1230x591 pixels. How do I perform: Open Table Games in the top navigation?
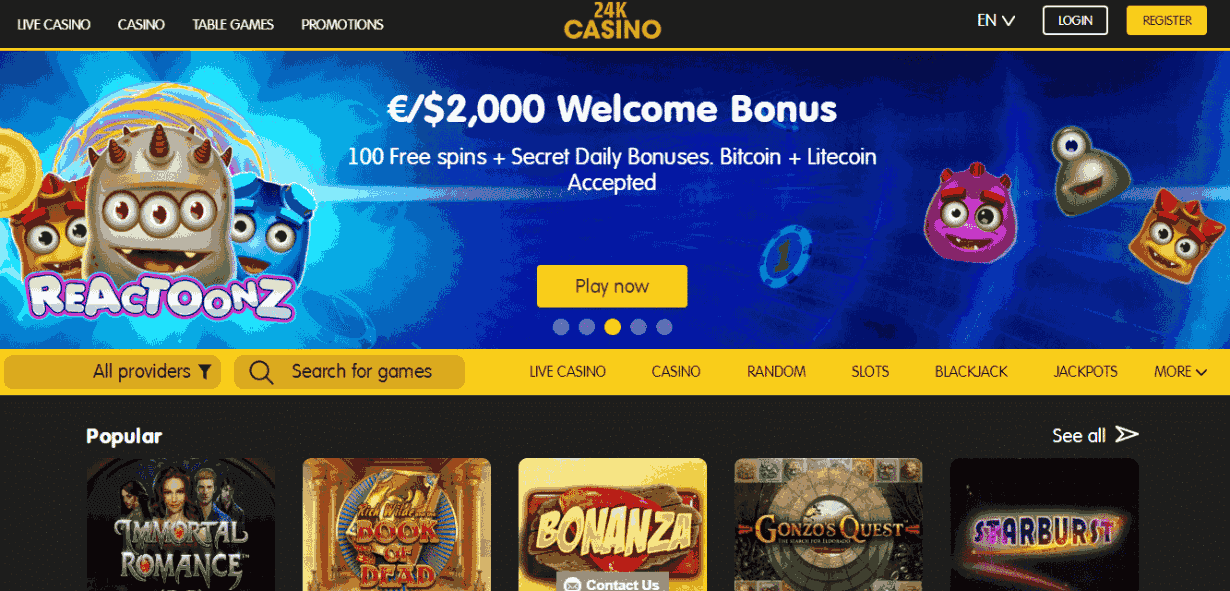[x=233, y=24]
